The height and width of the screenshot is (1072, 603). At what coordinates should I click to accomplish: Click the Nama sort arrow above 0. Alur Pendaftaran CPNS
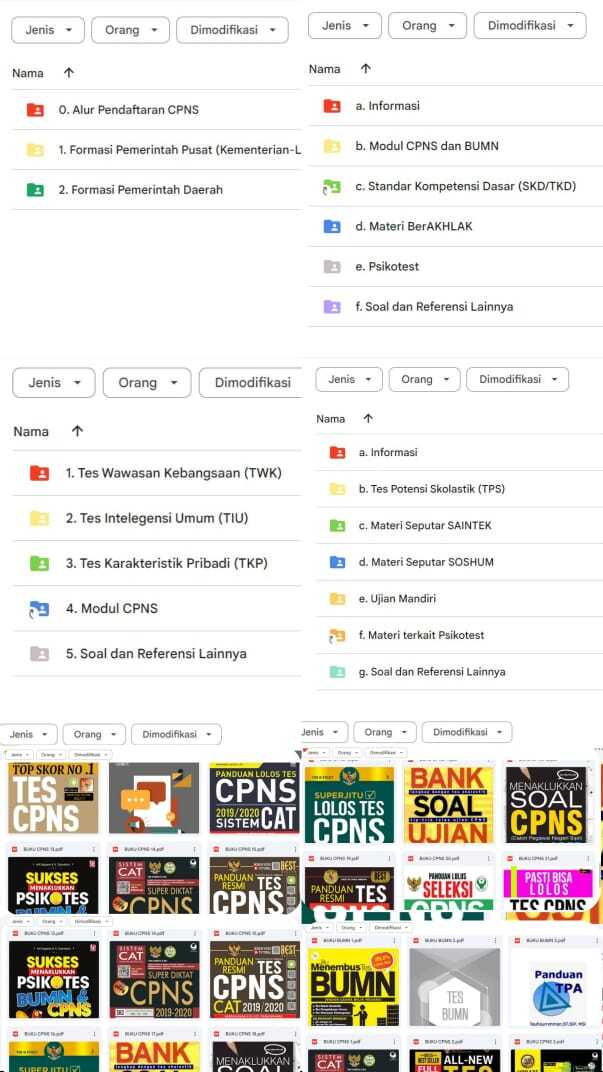[68, 73]
